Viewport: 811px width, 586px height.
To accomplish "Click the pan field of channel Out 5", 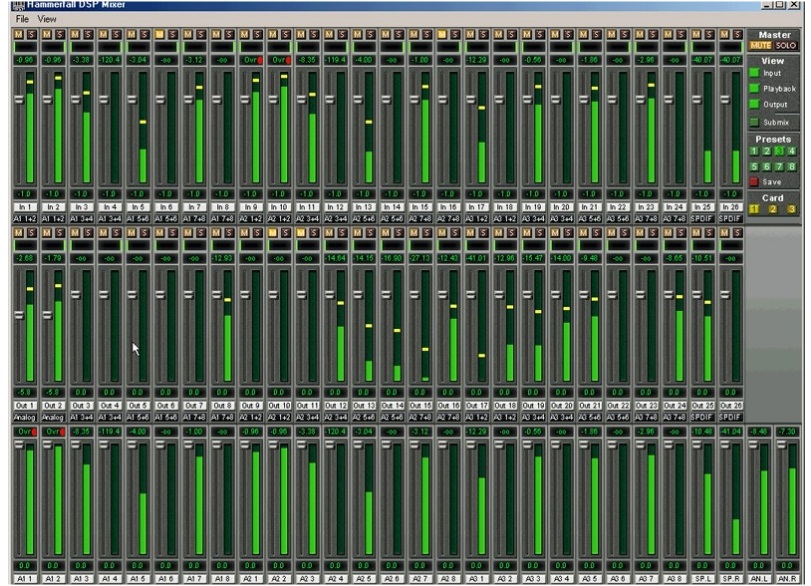I will point(138,246).
